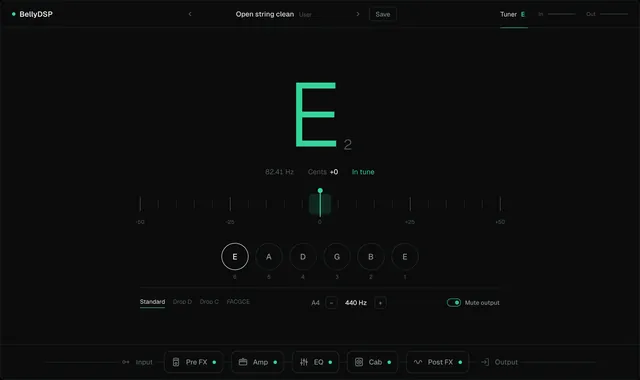Toggle the Amp power dot

275,362
